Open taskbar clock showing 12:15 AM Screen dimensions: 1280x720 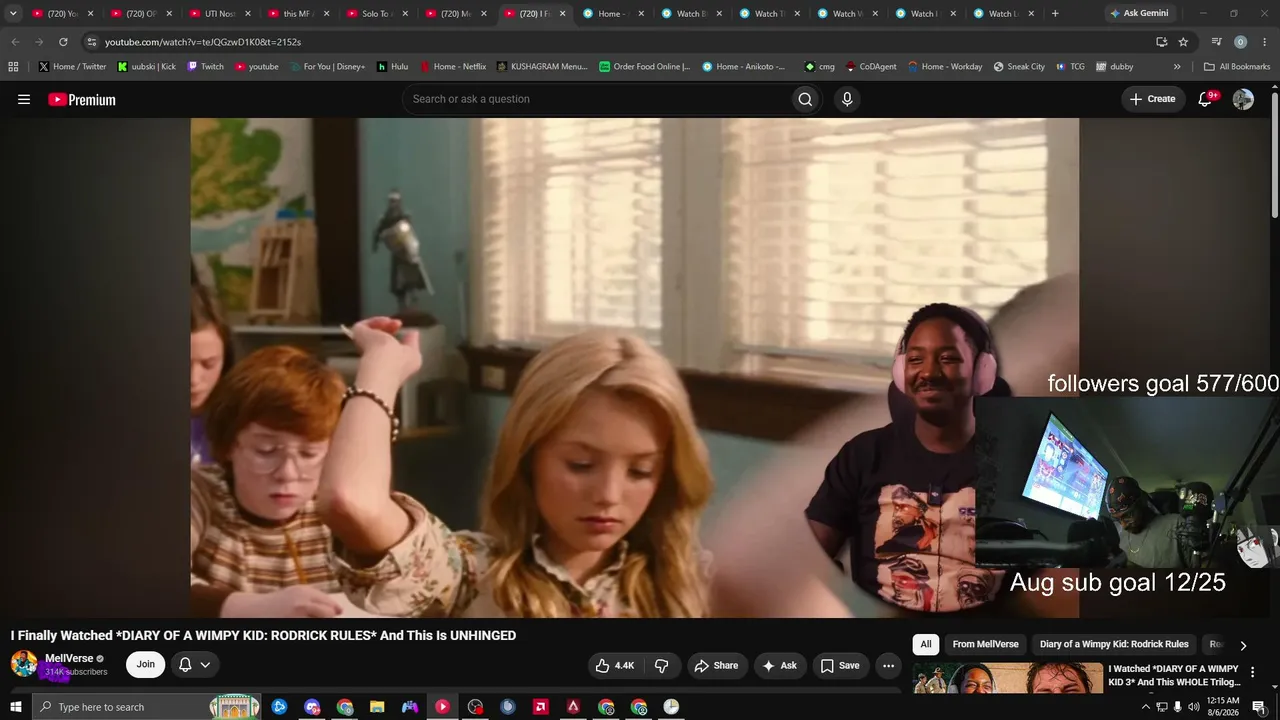[x=1223, y=707]
